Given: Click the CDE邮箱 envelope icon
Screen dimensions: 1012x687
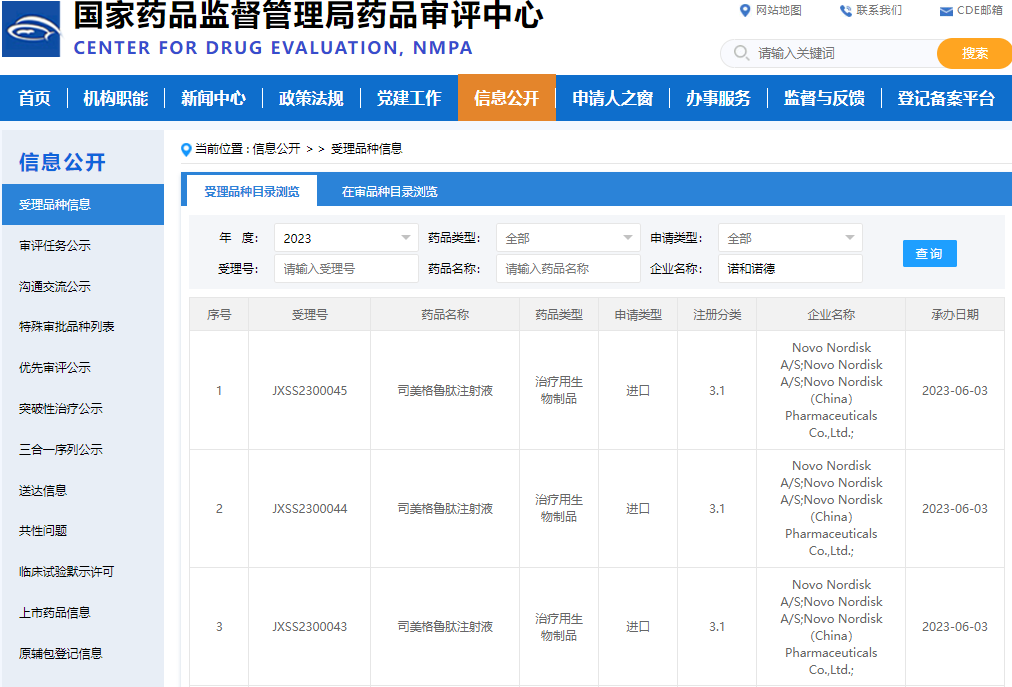Looking at the screenshot, I should (x=946, y=11).
